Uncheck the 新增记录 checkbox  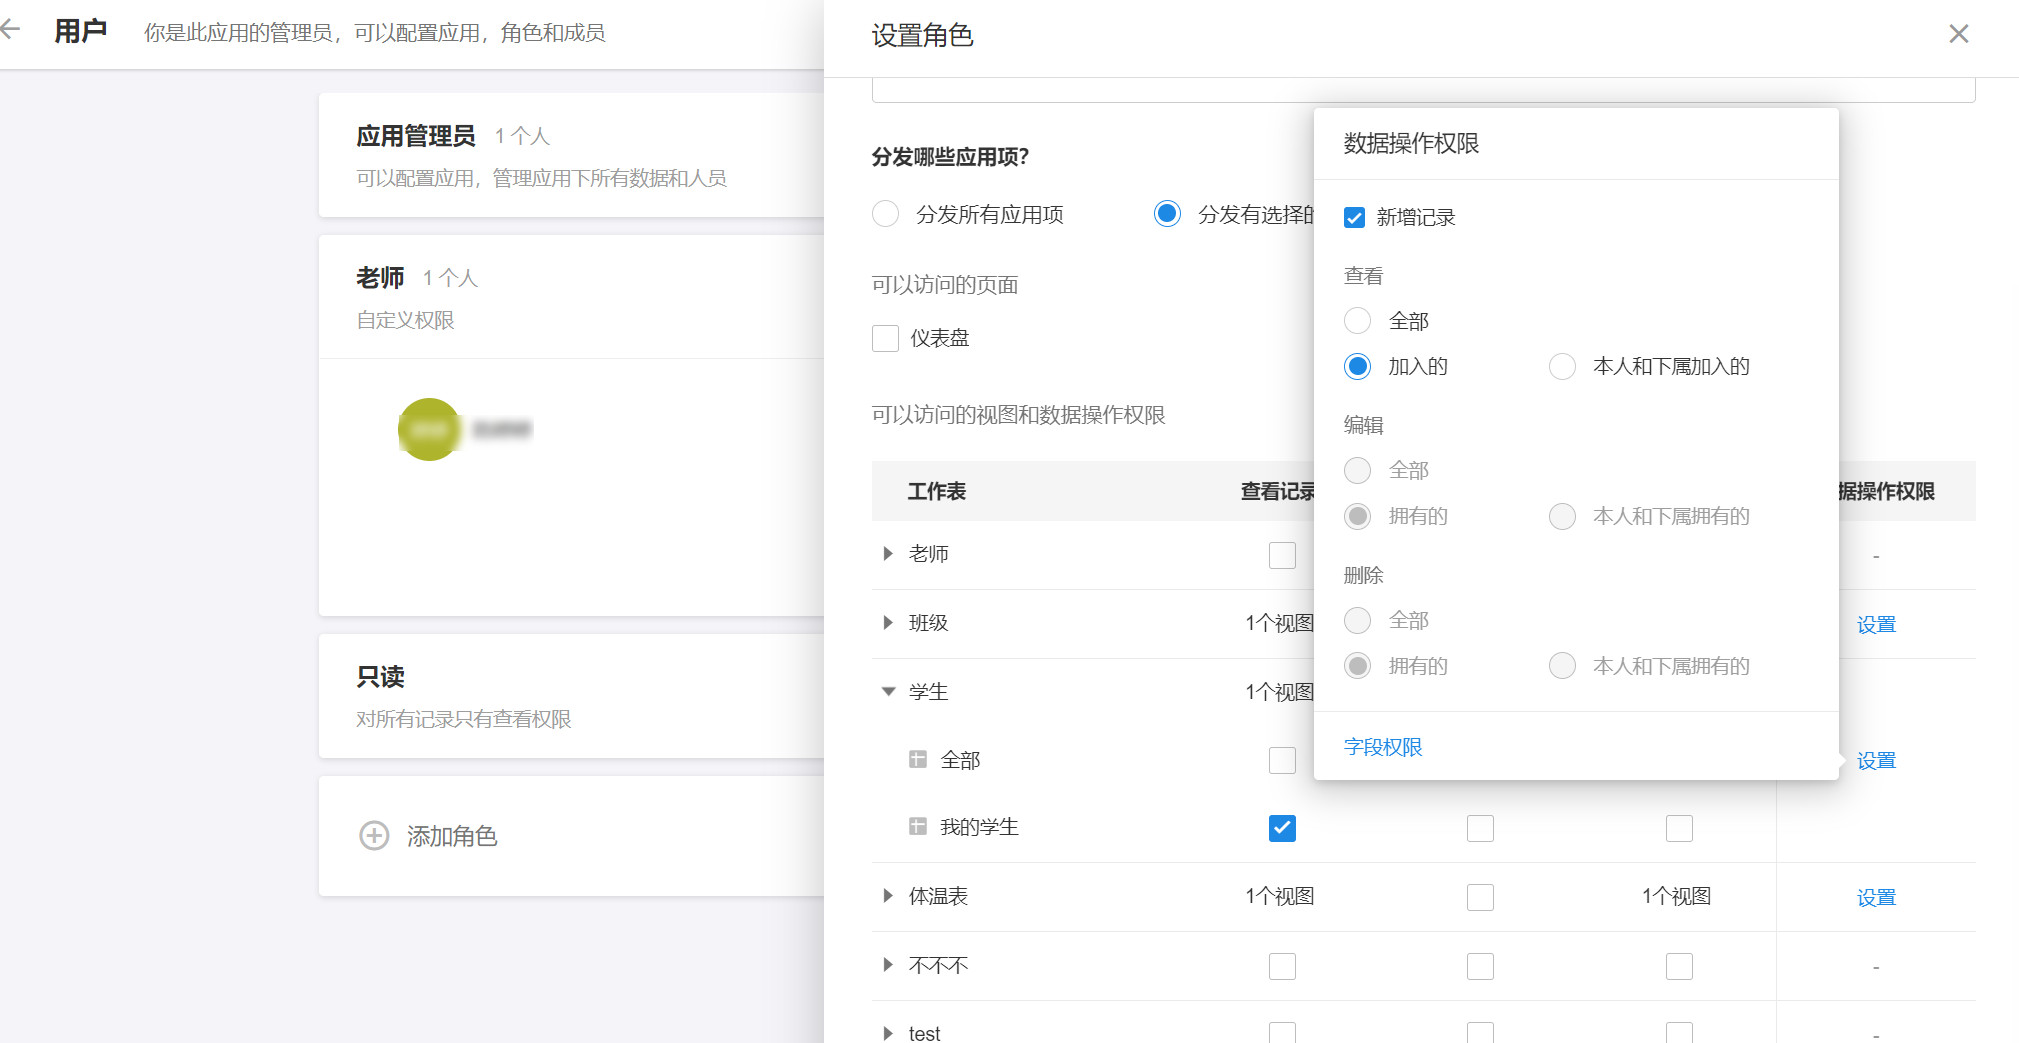click(x=1355, y=217)
